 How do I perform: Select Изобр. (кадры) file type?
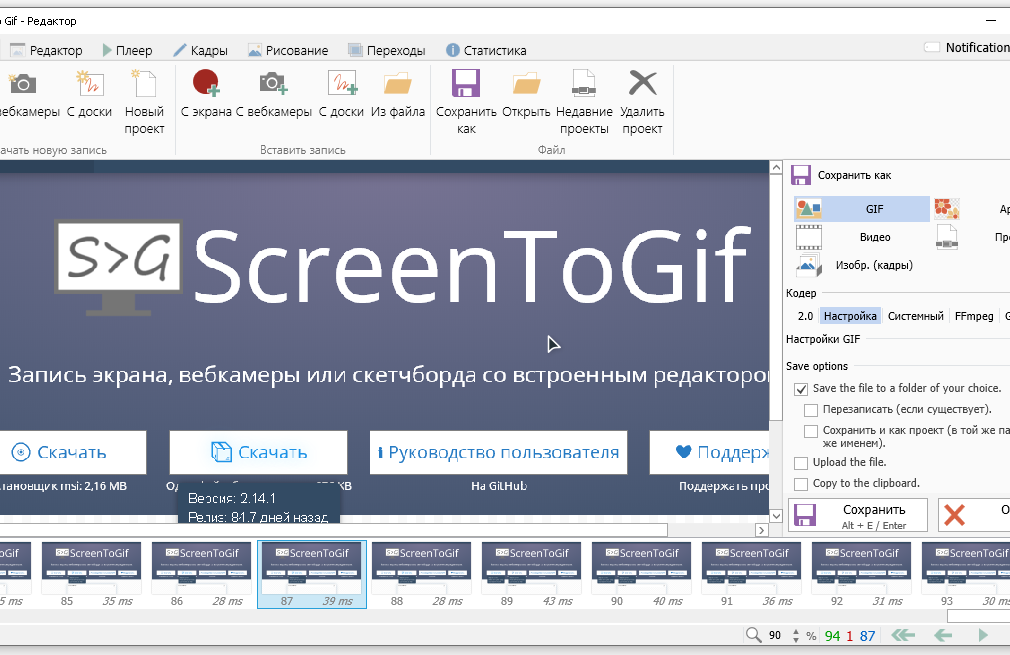click(x=862, y=265)
